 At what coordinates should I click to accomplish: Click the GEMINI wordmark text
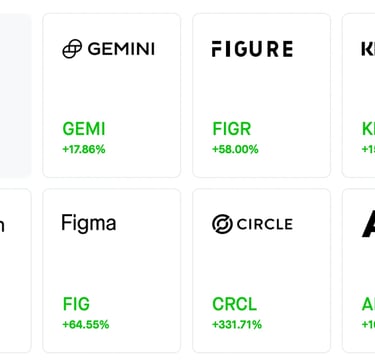pos(121,49)
